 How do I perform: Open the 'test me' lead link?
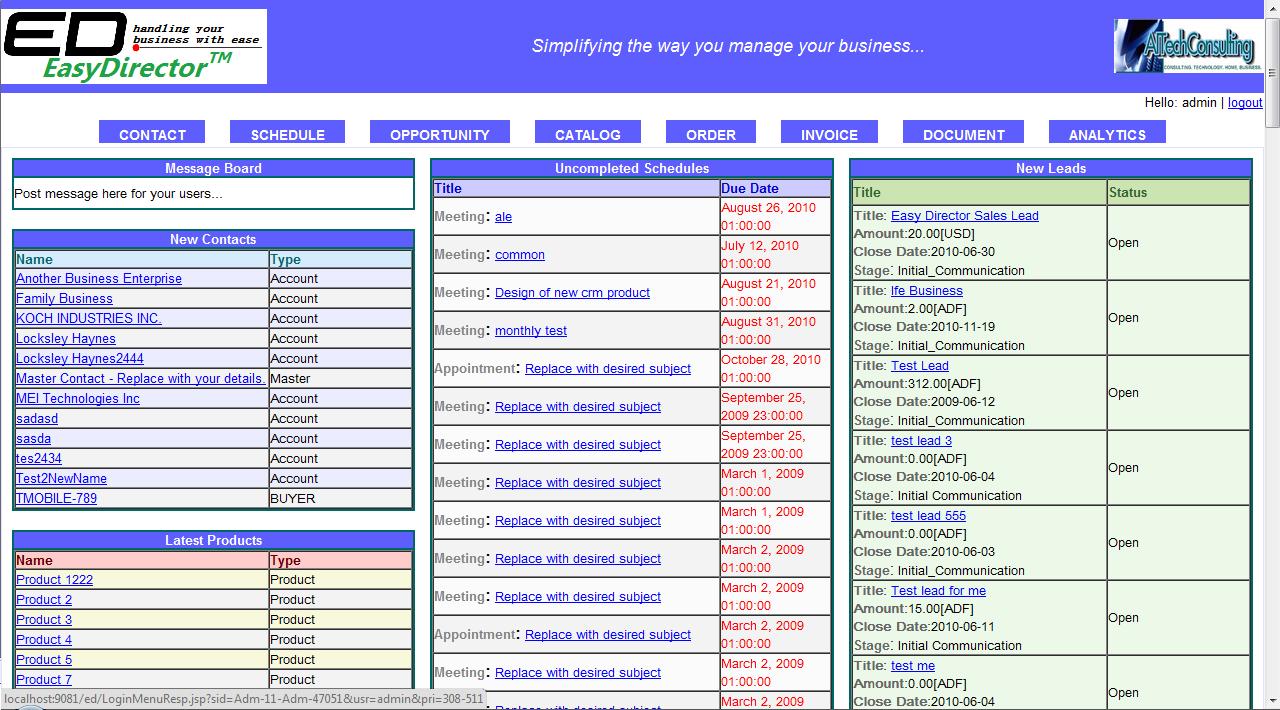pyautogui.click(x=913, y=666)
